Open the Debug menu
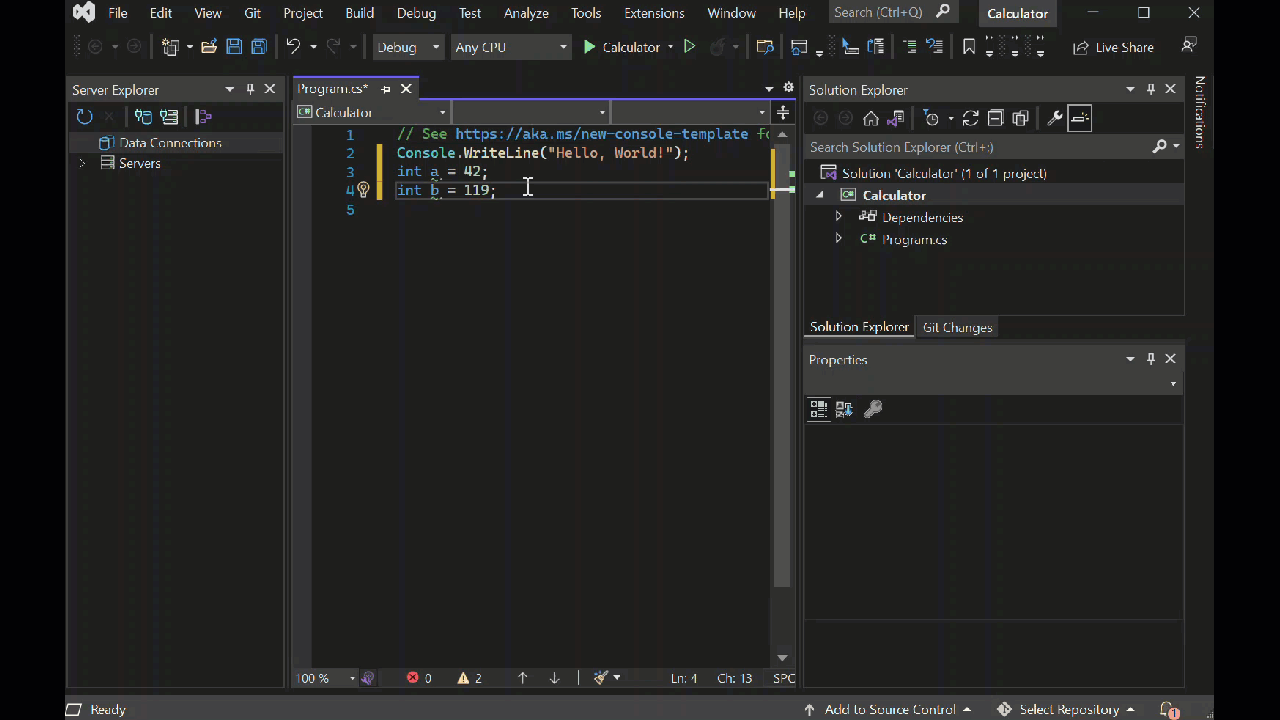This screenshot has width=1280, height=720. [416, 13]
